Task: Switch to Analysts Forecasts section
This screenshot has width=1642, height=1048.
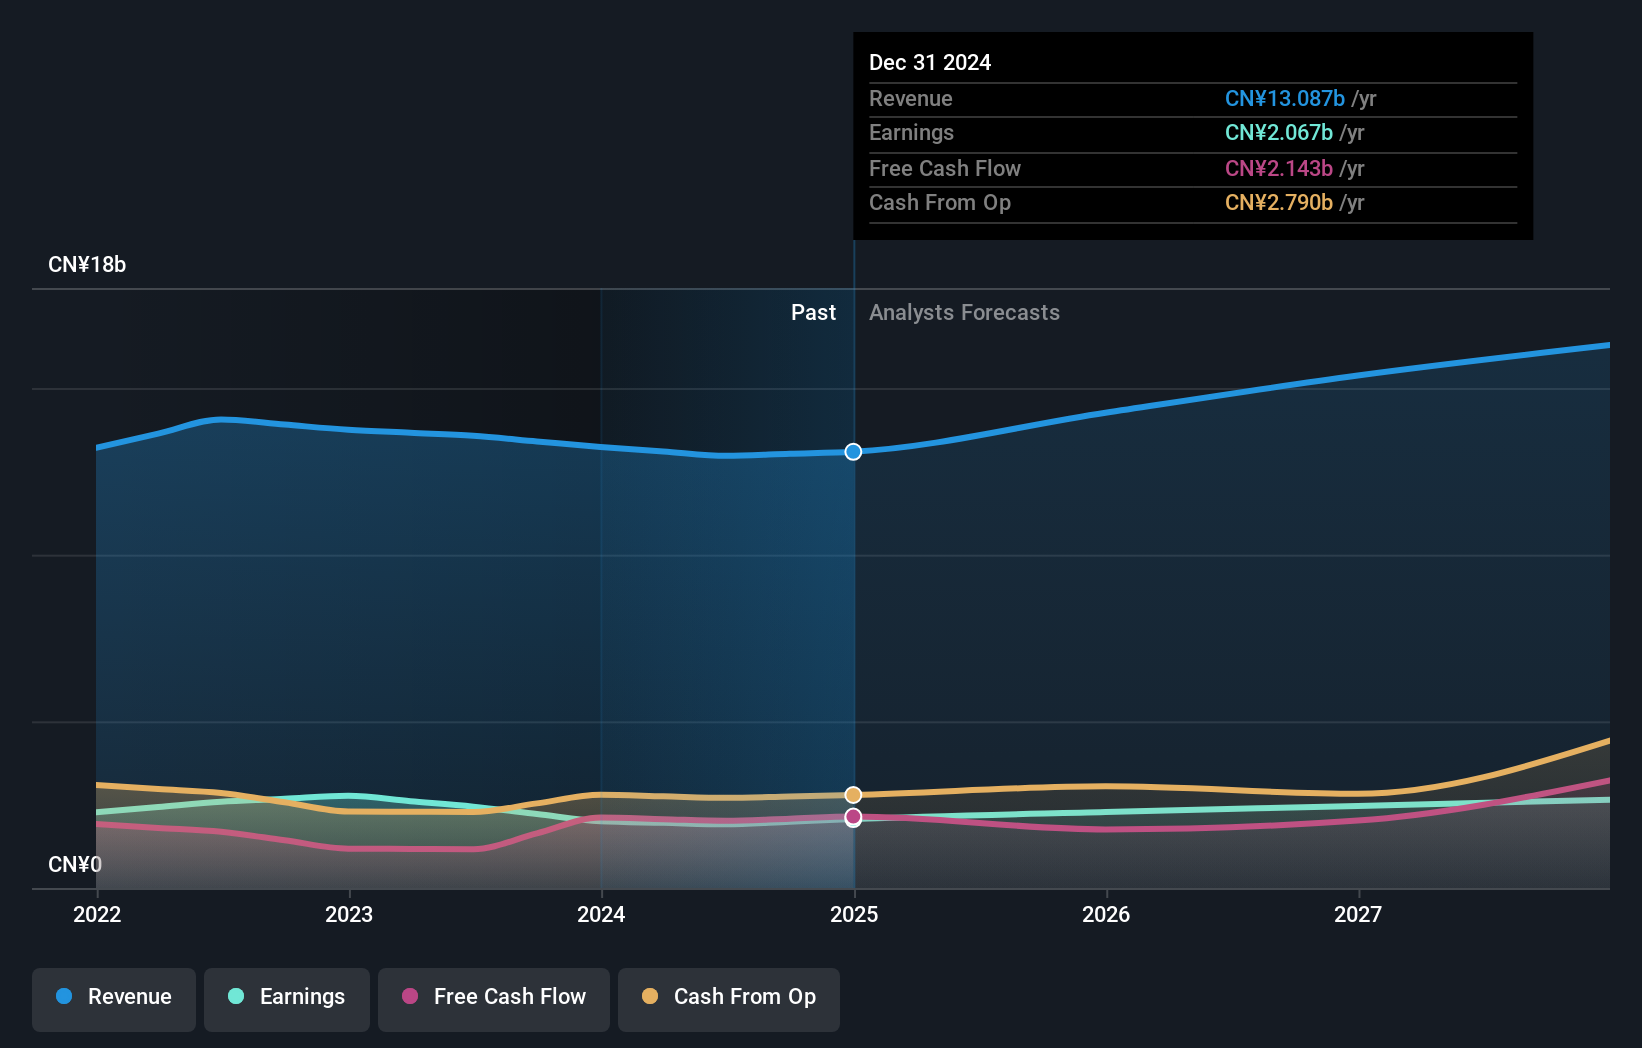Action: click(x=964, y=312)
